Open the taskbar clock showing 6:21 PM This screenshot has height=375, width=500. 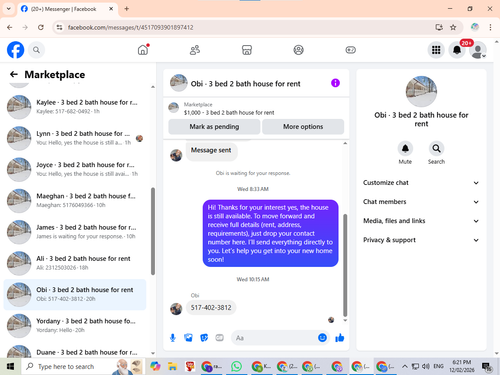[462, 366]
